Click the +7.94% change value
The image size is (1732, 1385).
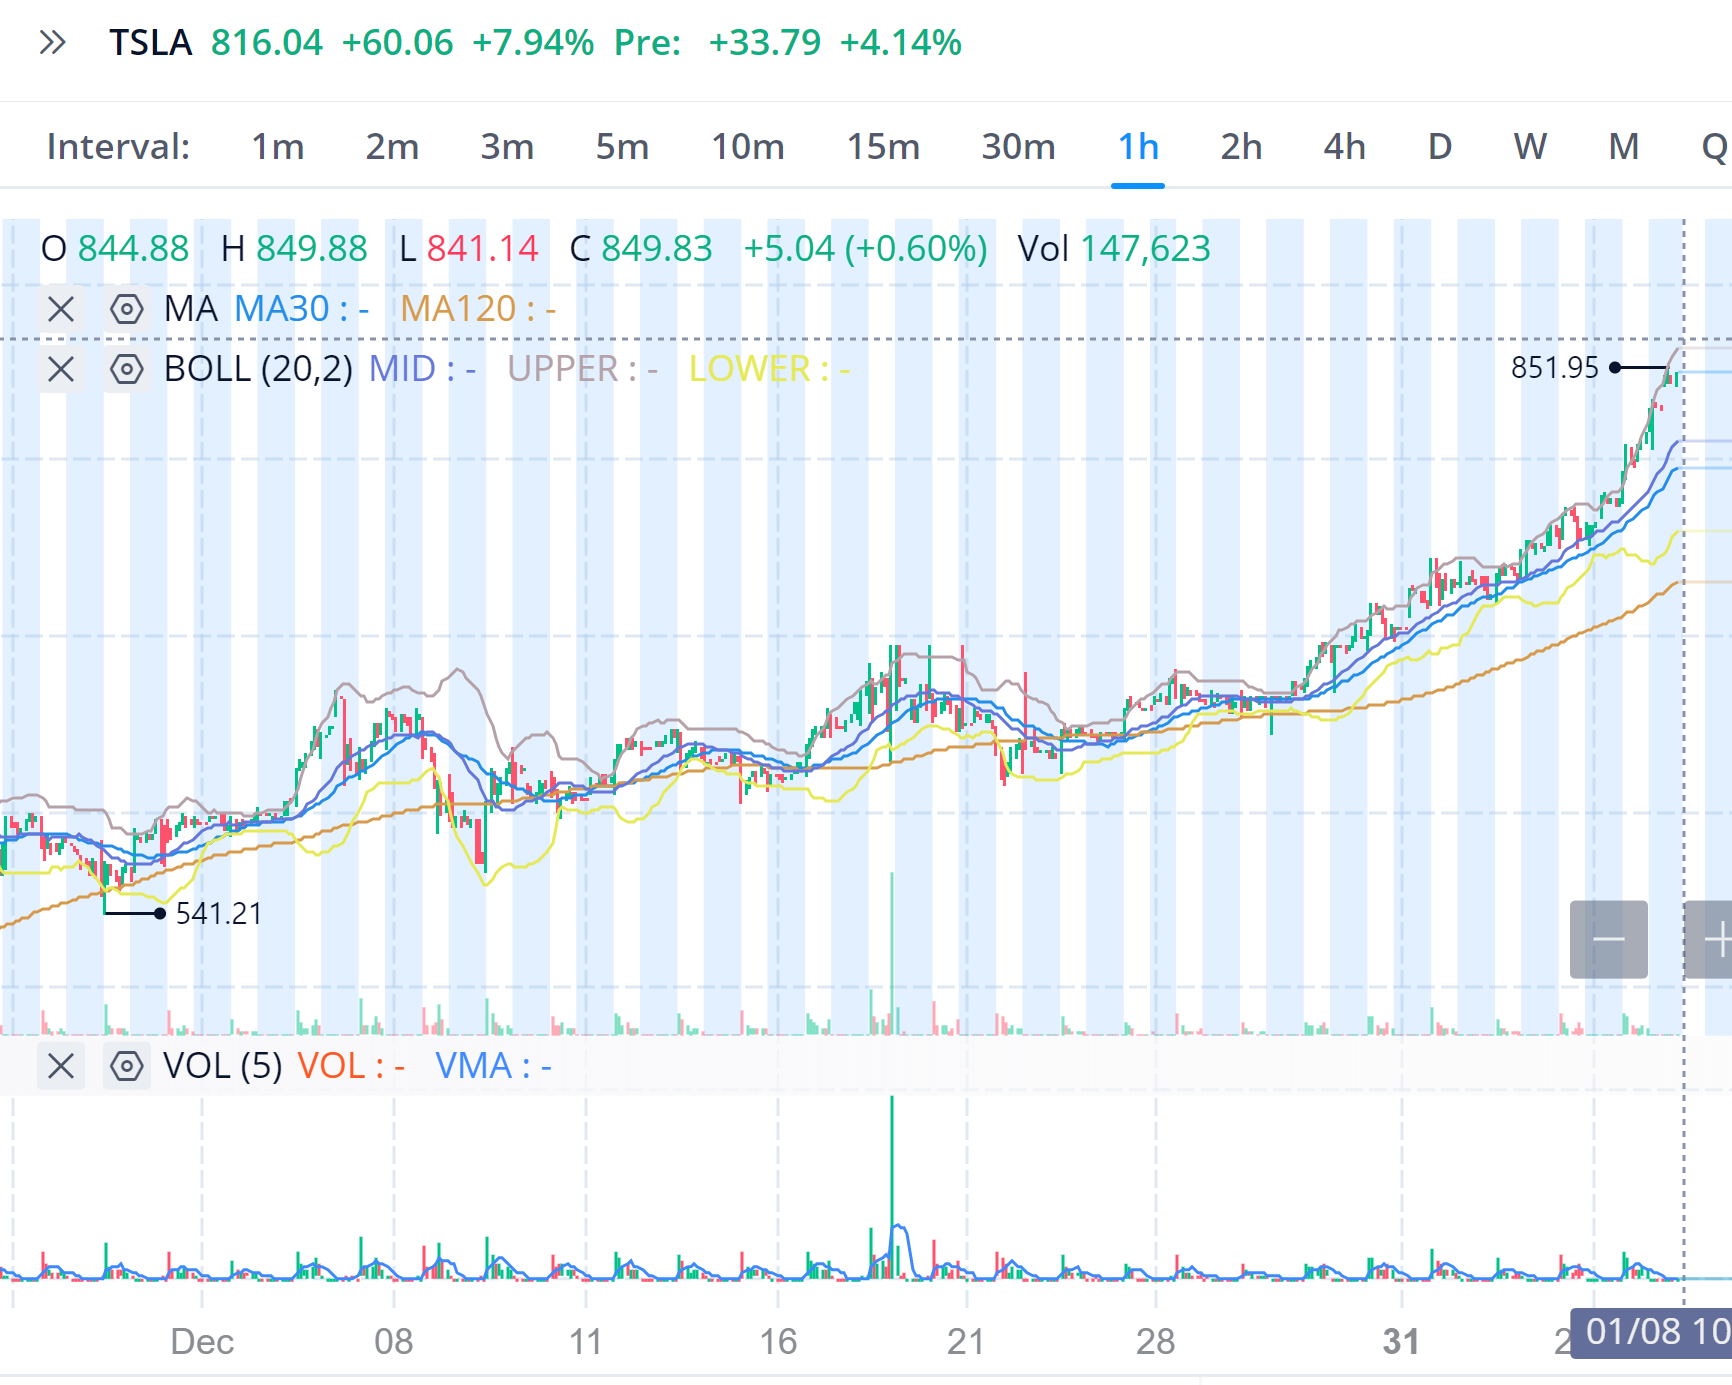coord(533,43)
